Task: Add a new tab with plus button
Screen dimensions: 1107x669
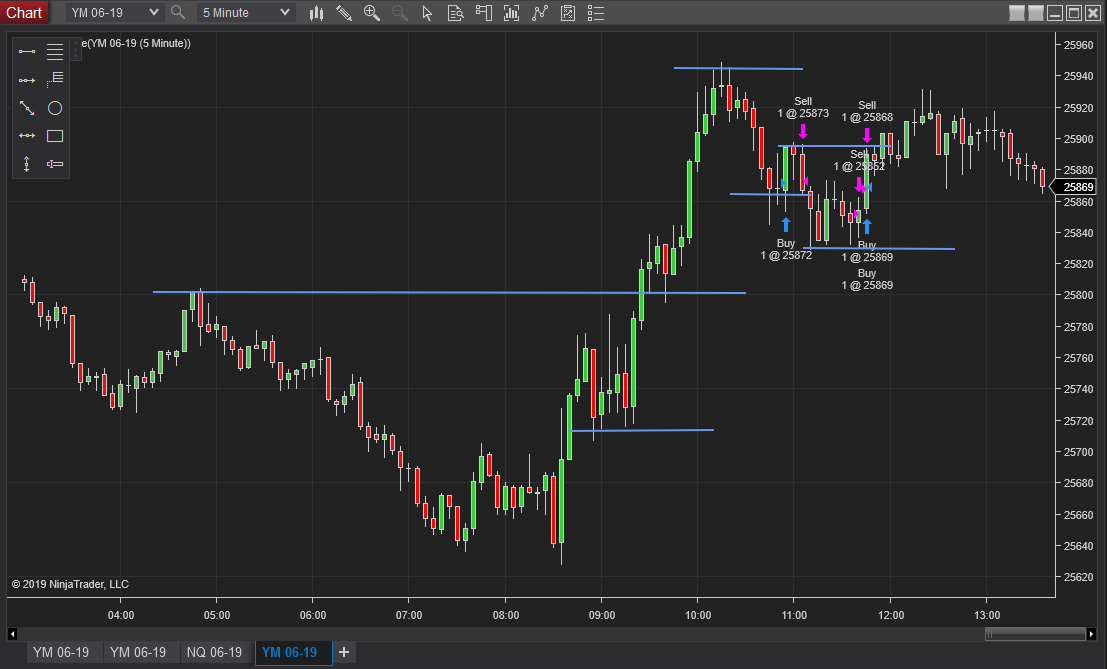Action: pos(344,652)
